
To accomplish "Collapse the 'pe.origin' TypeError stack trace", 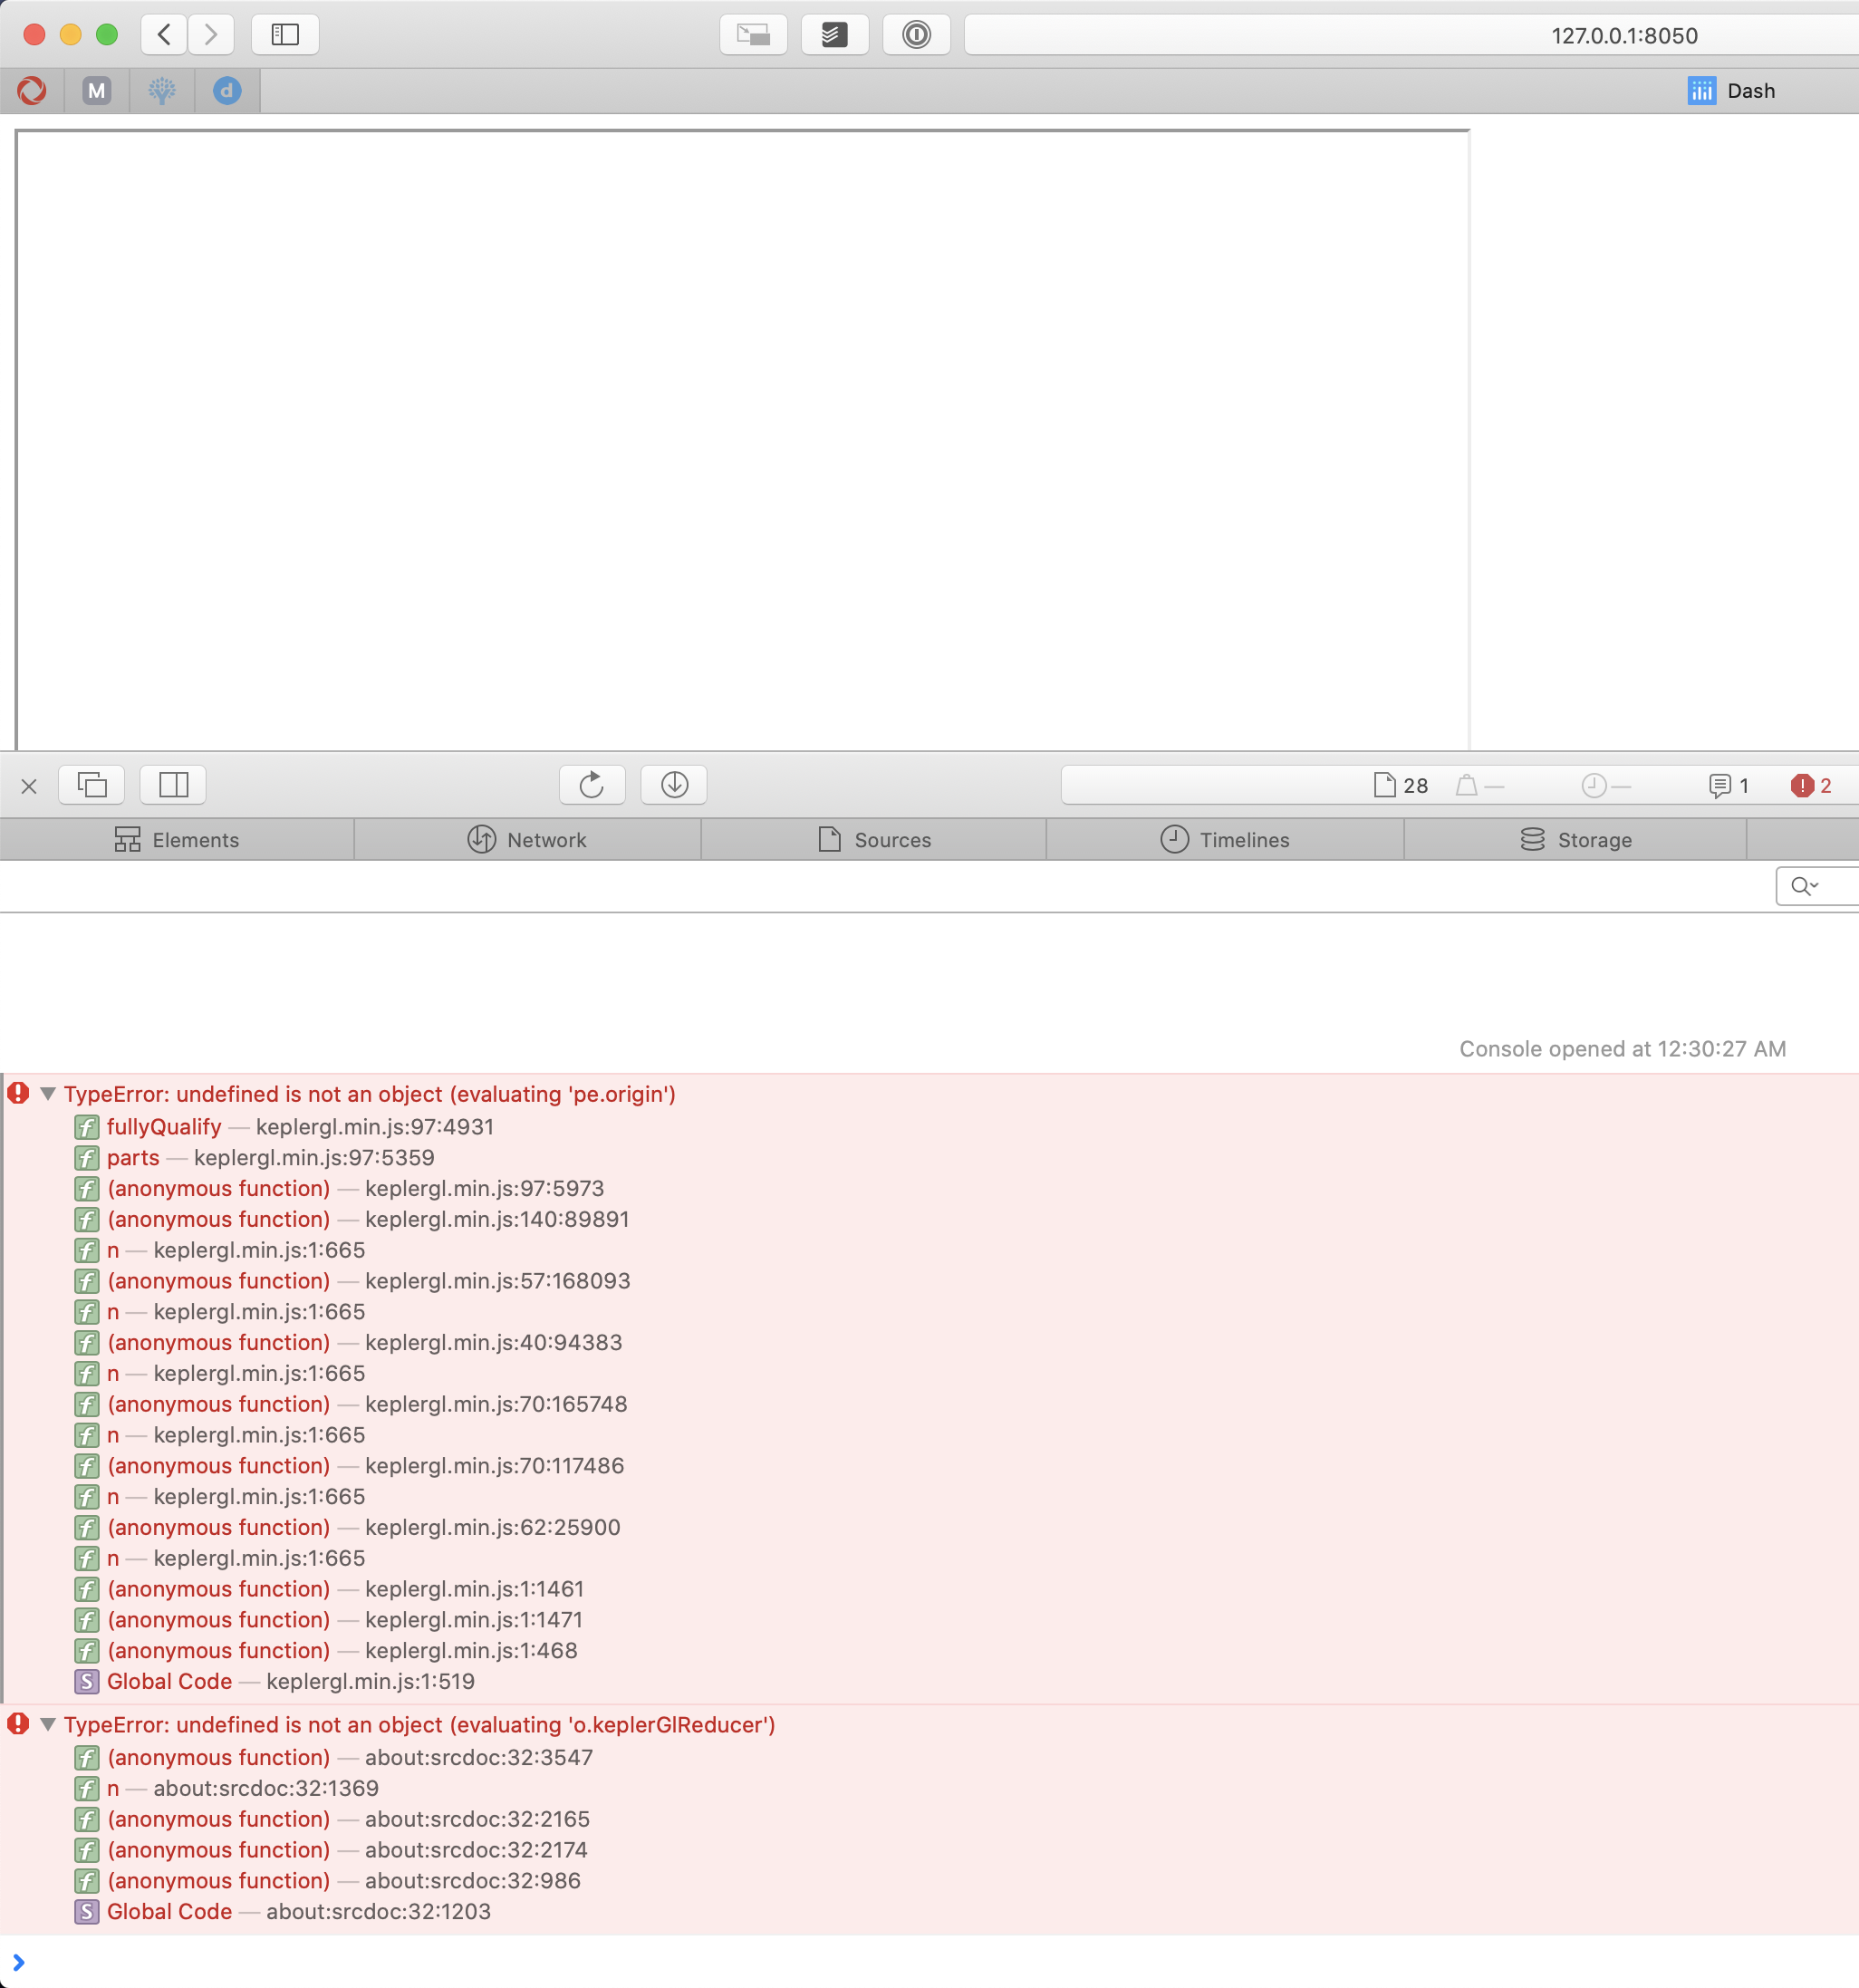I will tap(47, 1094).
